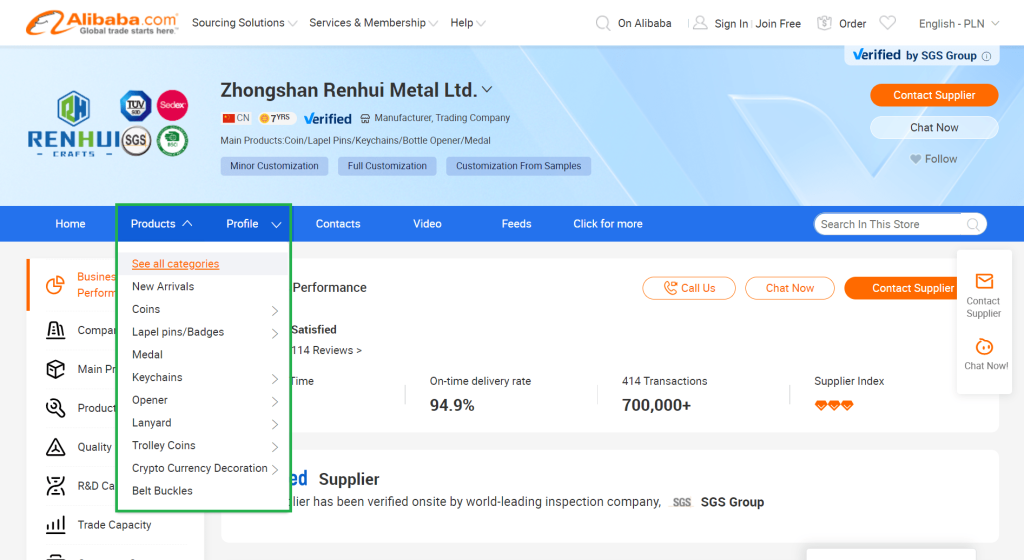The height and width of the screenshot is (560, 1024).
Task: Go to the Home tab
Action: coord(71,224)
